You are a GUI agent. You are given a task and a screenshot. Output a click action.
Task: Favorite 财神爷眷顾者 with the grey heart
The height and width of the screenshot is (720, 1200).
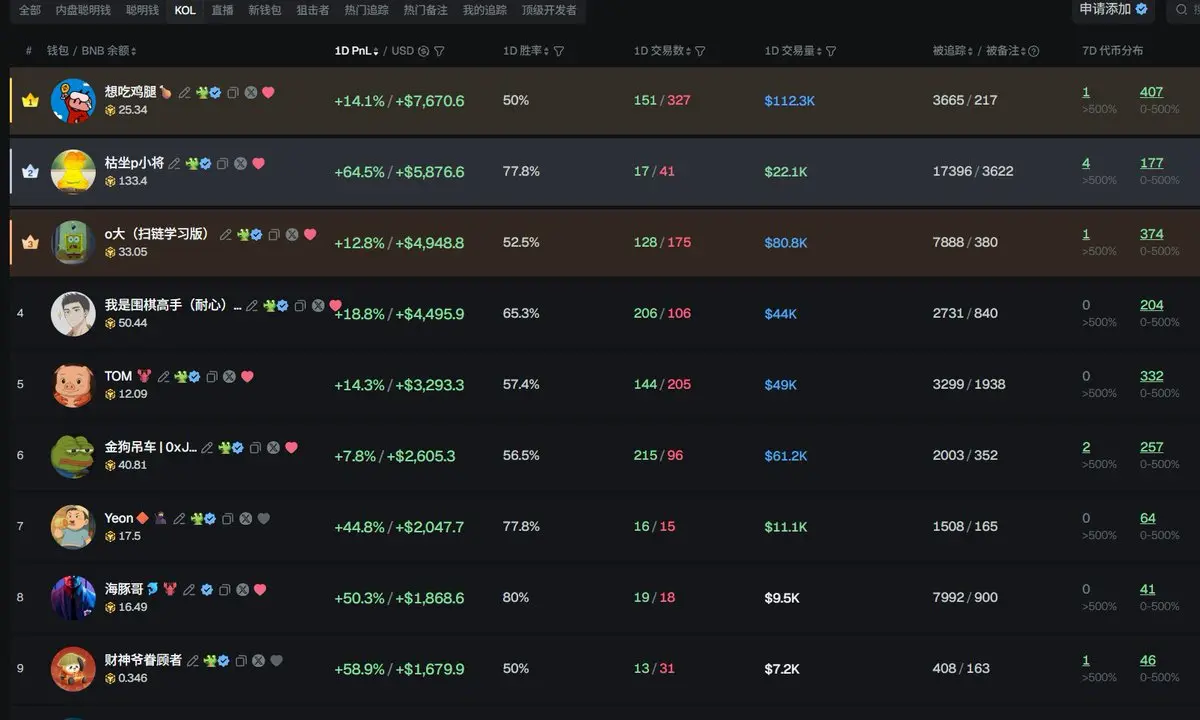(x=277, y=661)
